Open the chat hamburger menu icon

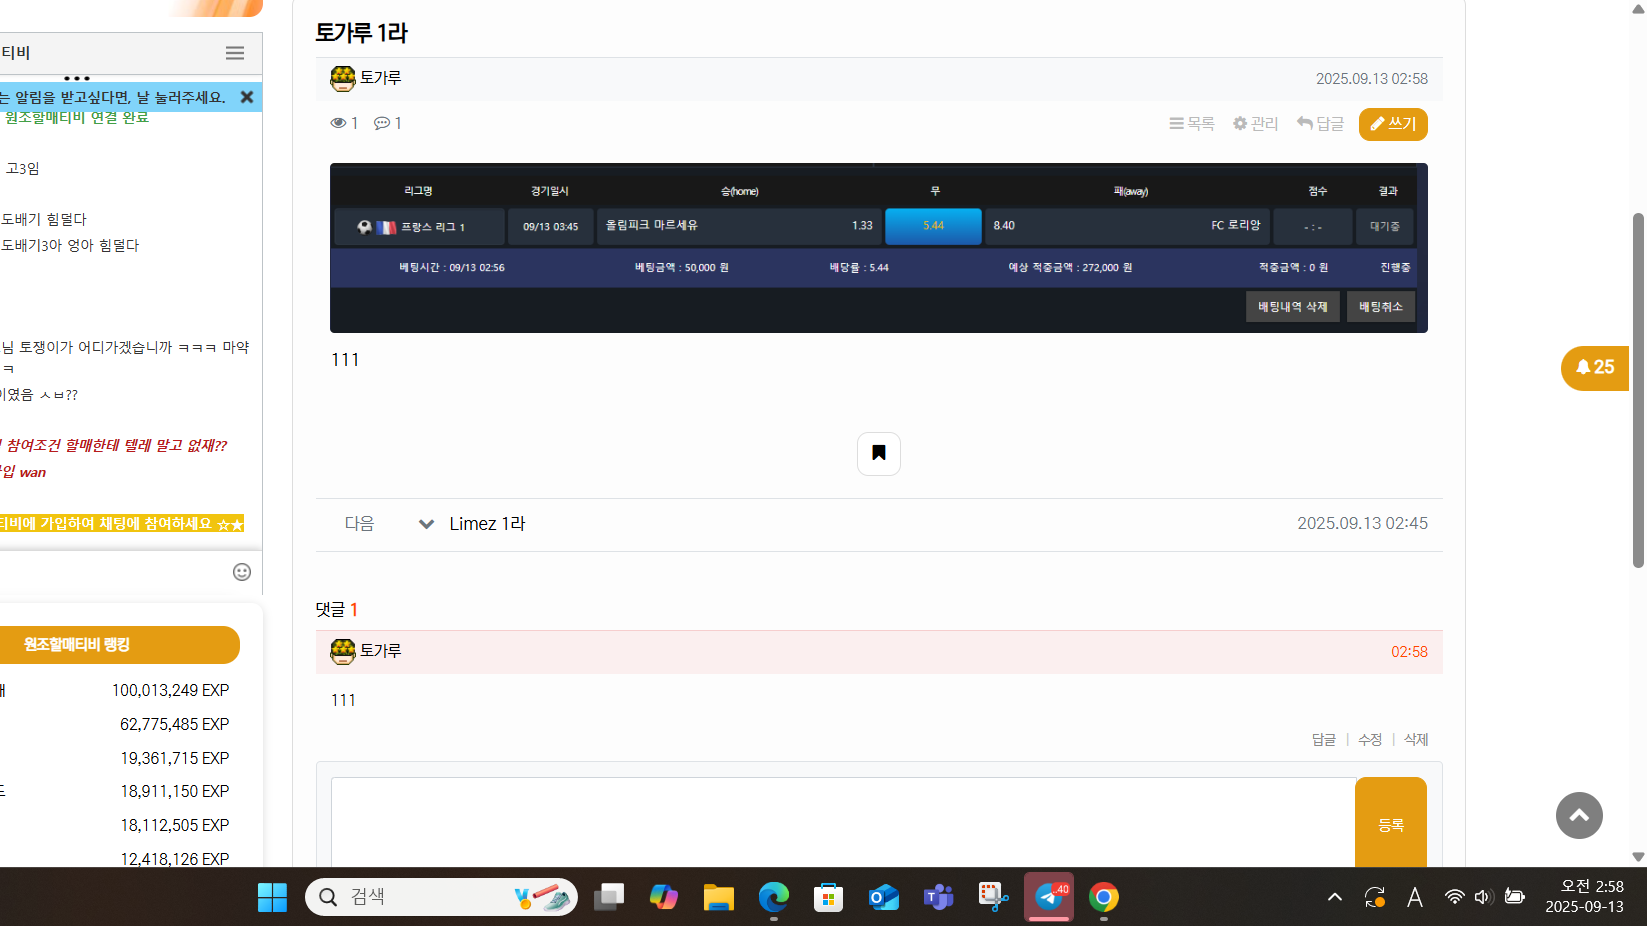[235, 53]
